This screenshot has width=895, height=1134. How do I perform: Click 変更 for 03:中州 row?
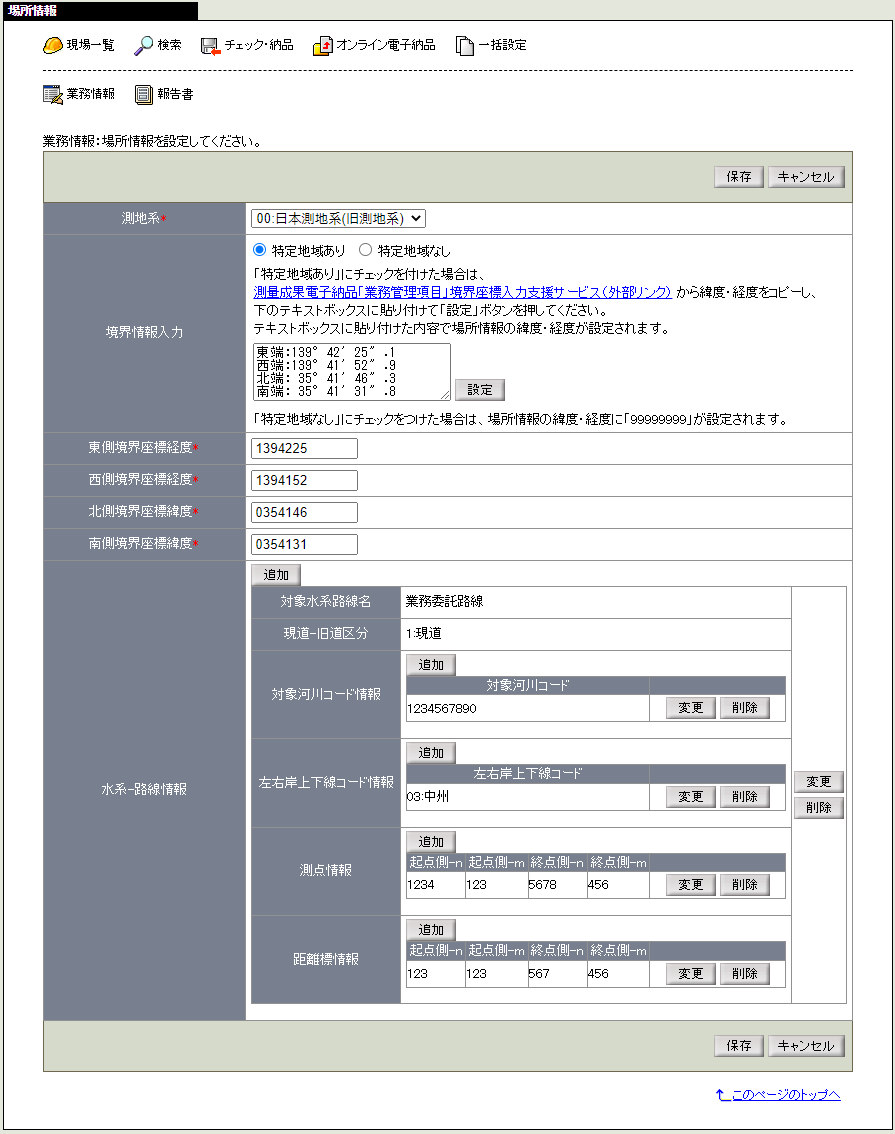coord(690,797)
